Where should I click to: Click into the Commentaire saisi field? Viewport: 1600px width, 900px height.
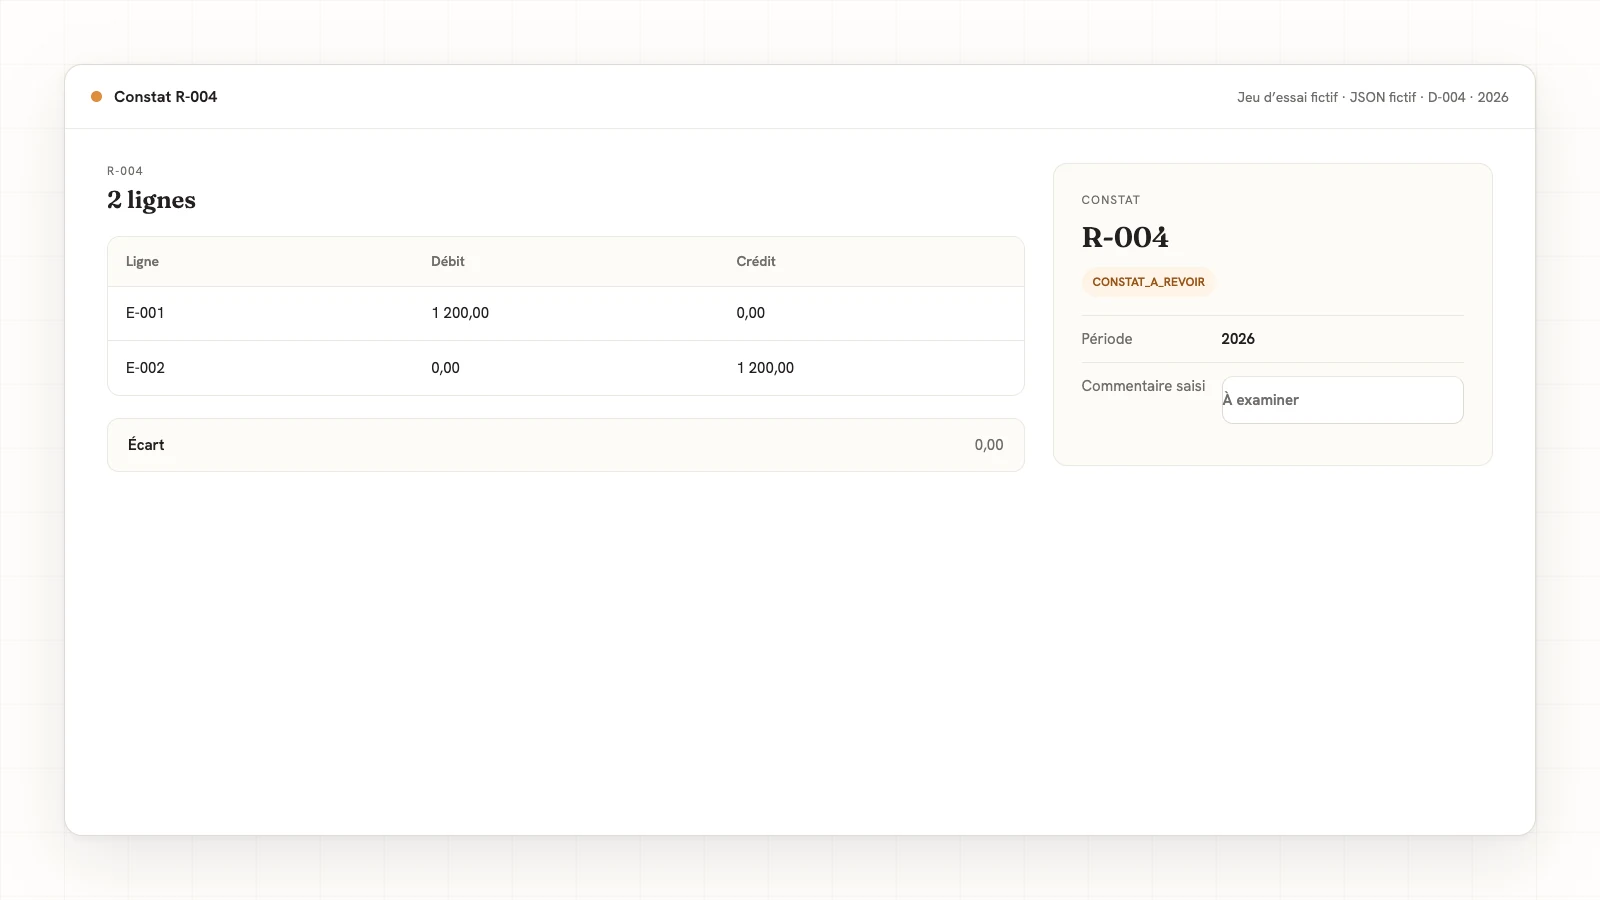(1342, 400)
